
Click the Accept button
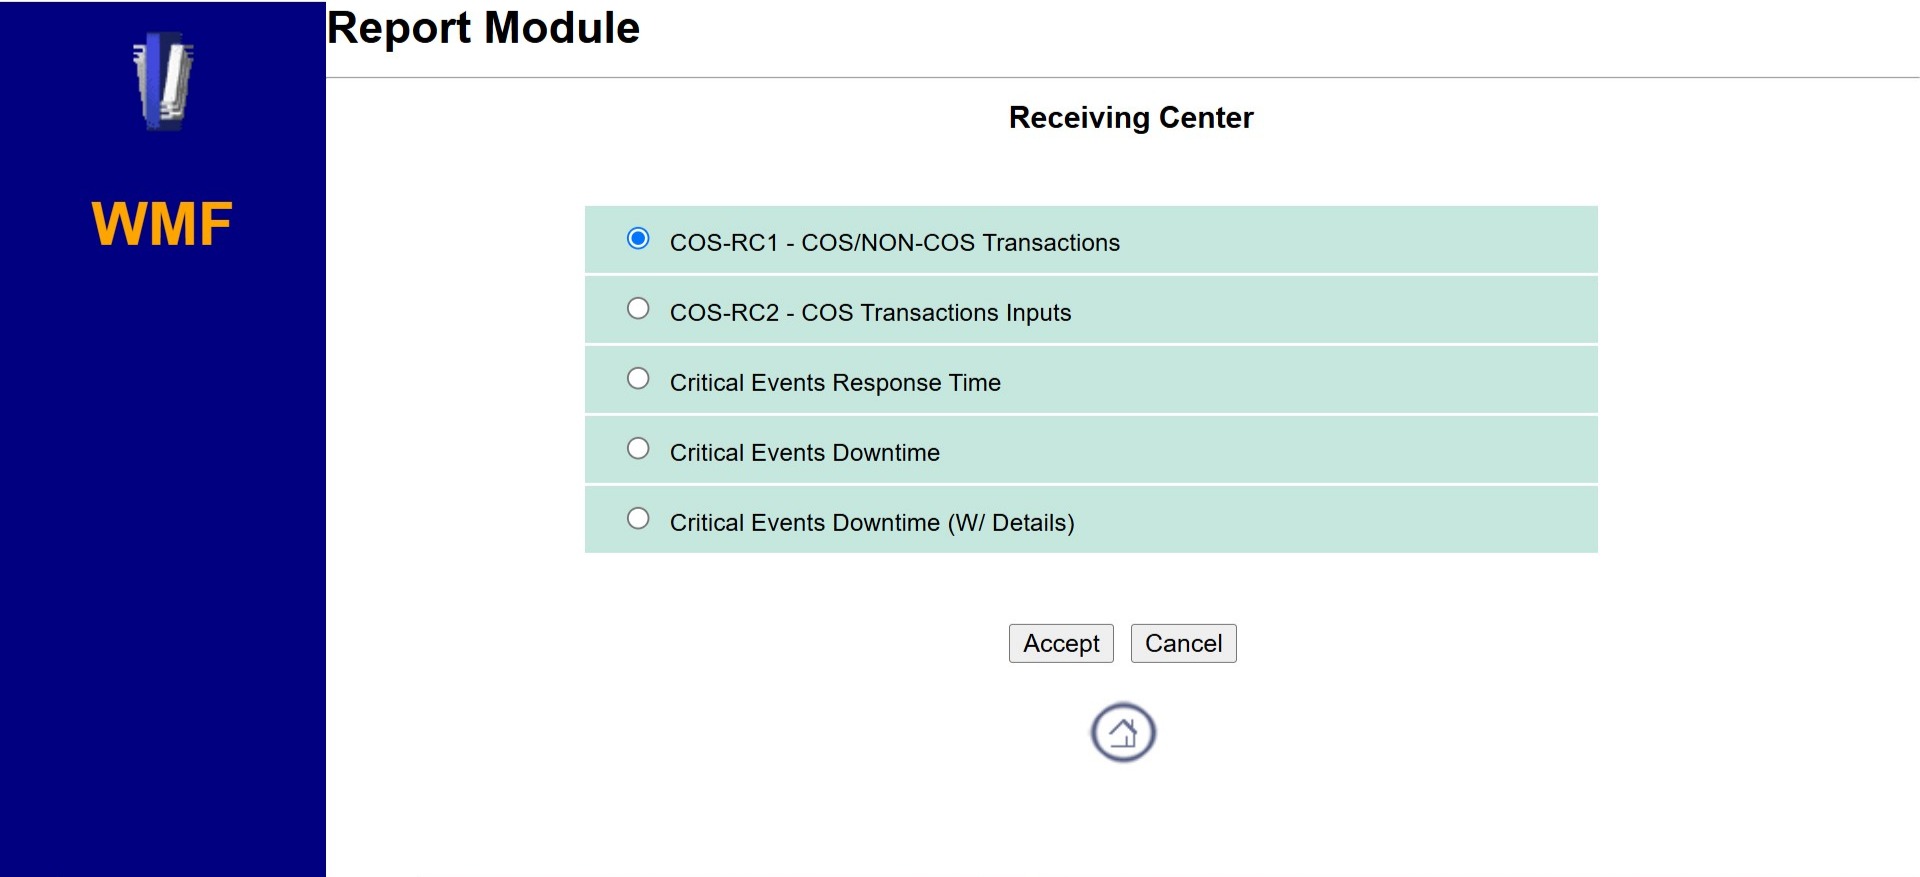point(1061,643)
